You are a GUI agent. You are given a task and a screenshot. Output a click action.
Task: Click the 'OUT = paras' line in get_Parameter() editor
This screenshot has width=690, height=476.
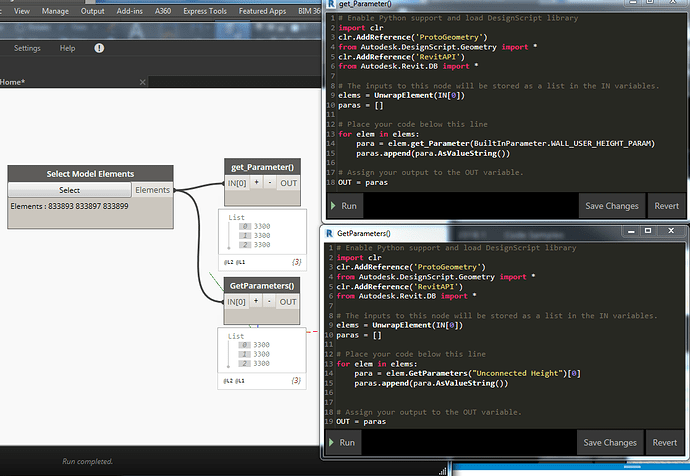pos(363,183)
